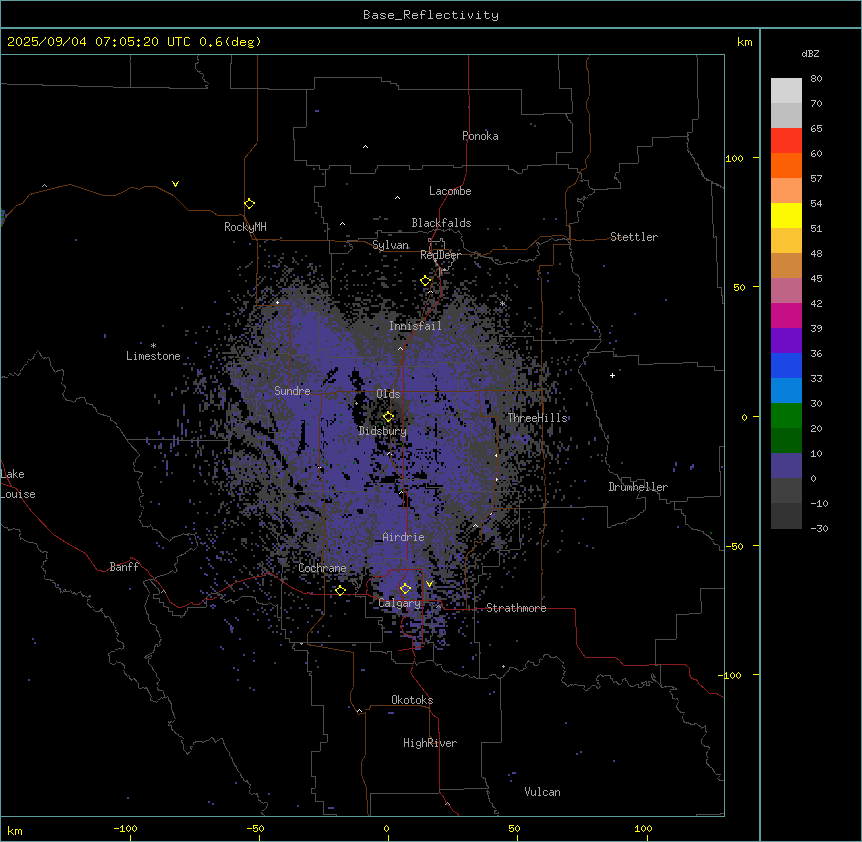Click the Lacombe city label
The image size is (862, 842).
[450, 191]
